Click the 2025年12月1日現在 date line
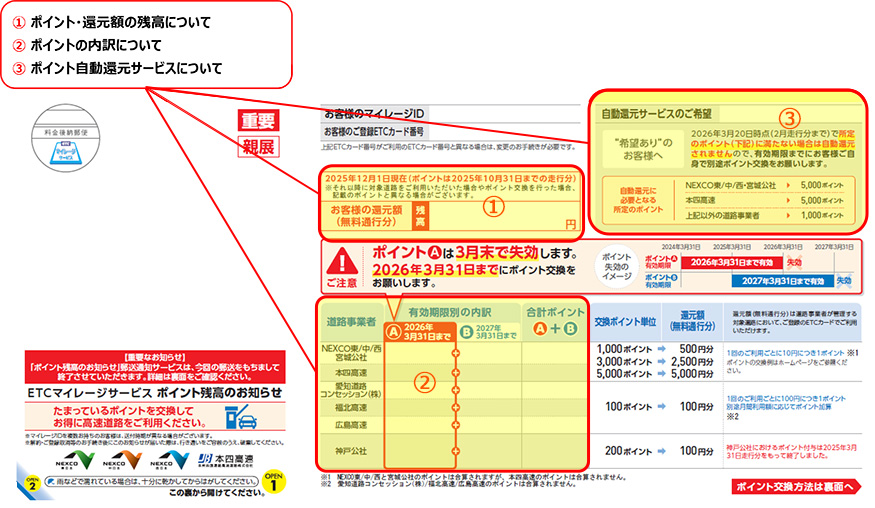This screenshot has height=508, width=875. (x=450, y=179)
